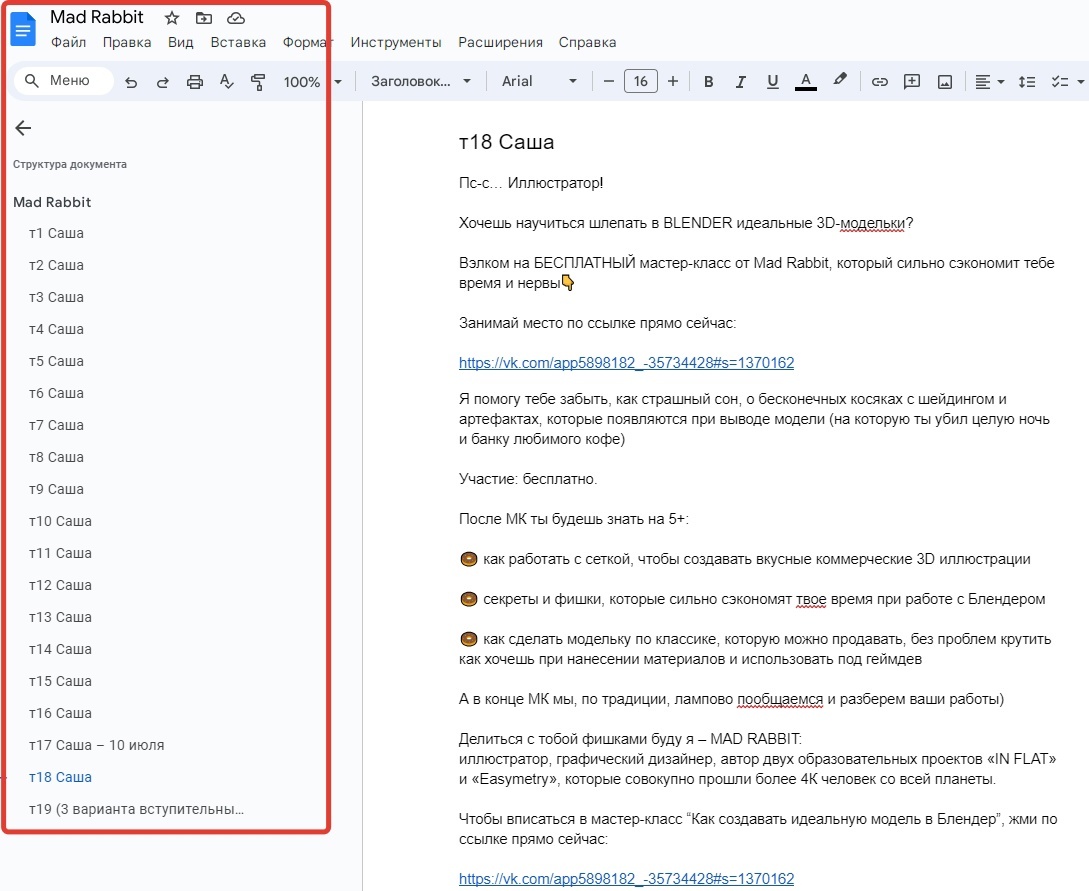Open first vk.com link under Занимай место
Image resolution: width=1089 pixels, height=891 pixels.
[626, 363]
